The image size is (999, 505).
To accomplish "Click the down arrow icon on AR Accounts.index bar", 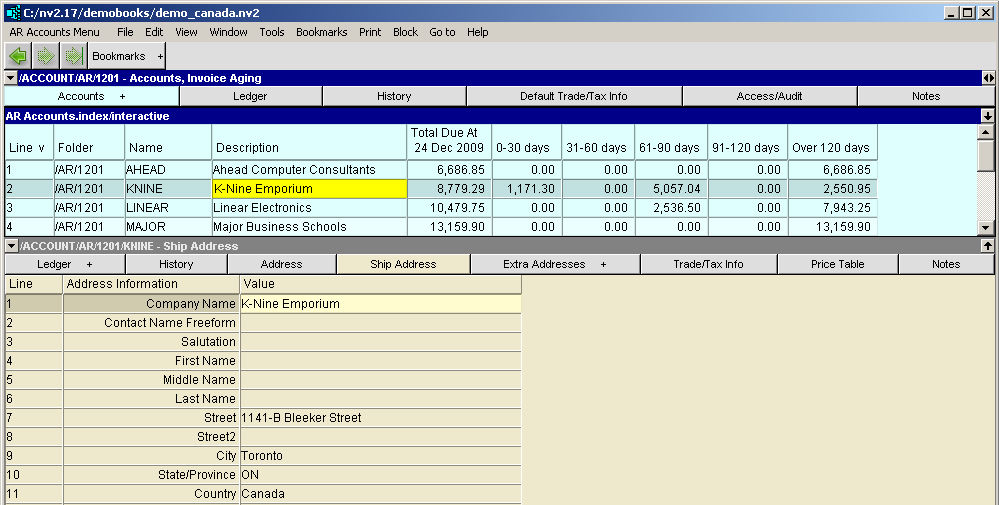I will pyautogui.click(x=988, y=116).
